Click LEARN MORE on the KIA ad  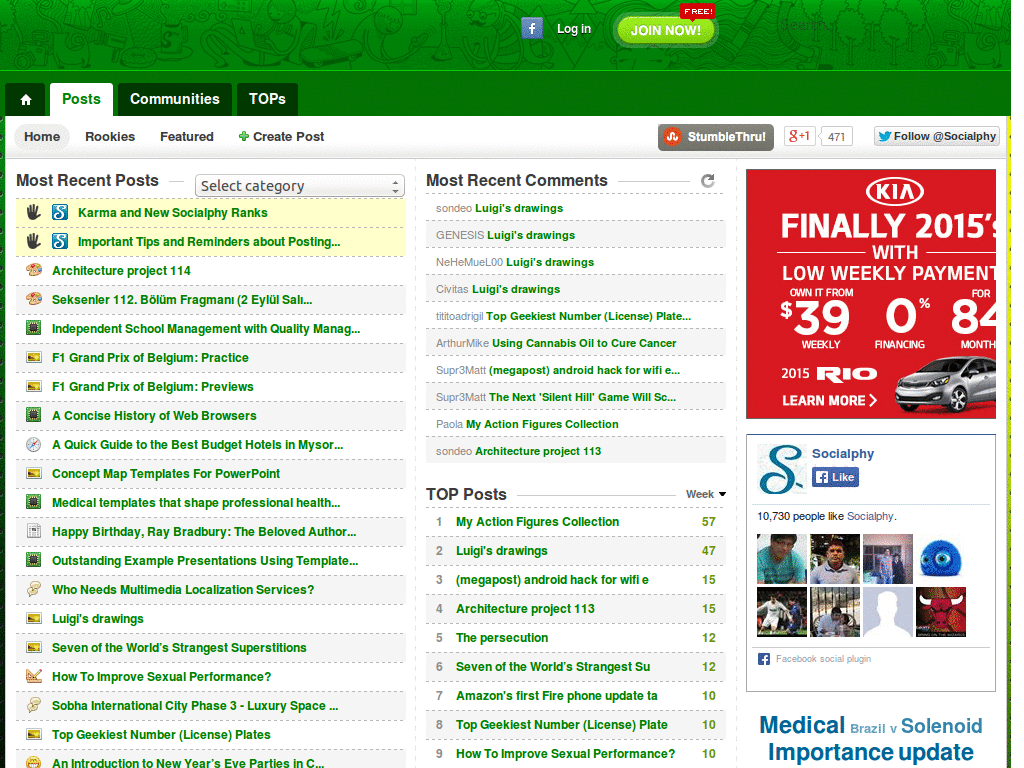[x=829, y=400]
